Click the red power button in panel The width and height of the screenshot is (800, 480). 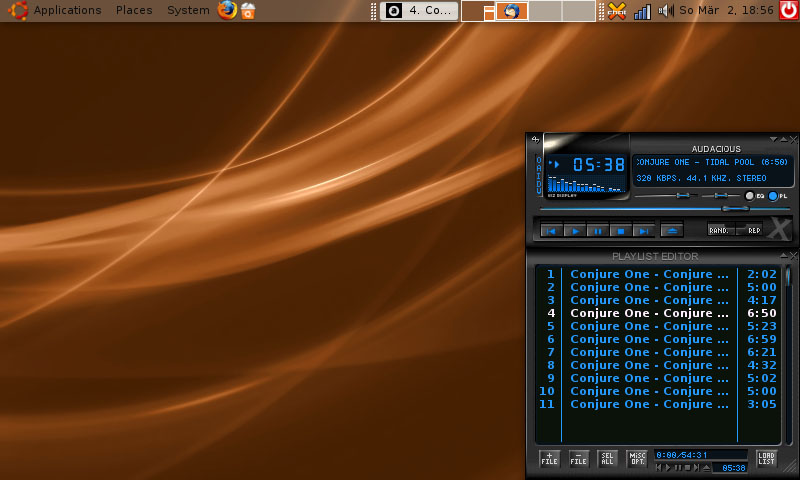pyautogui.click(x=788, y=11)
